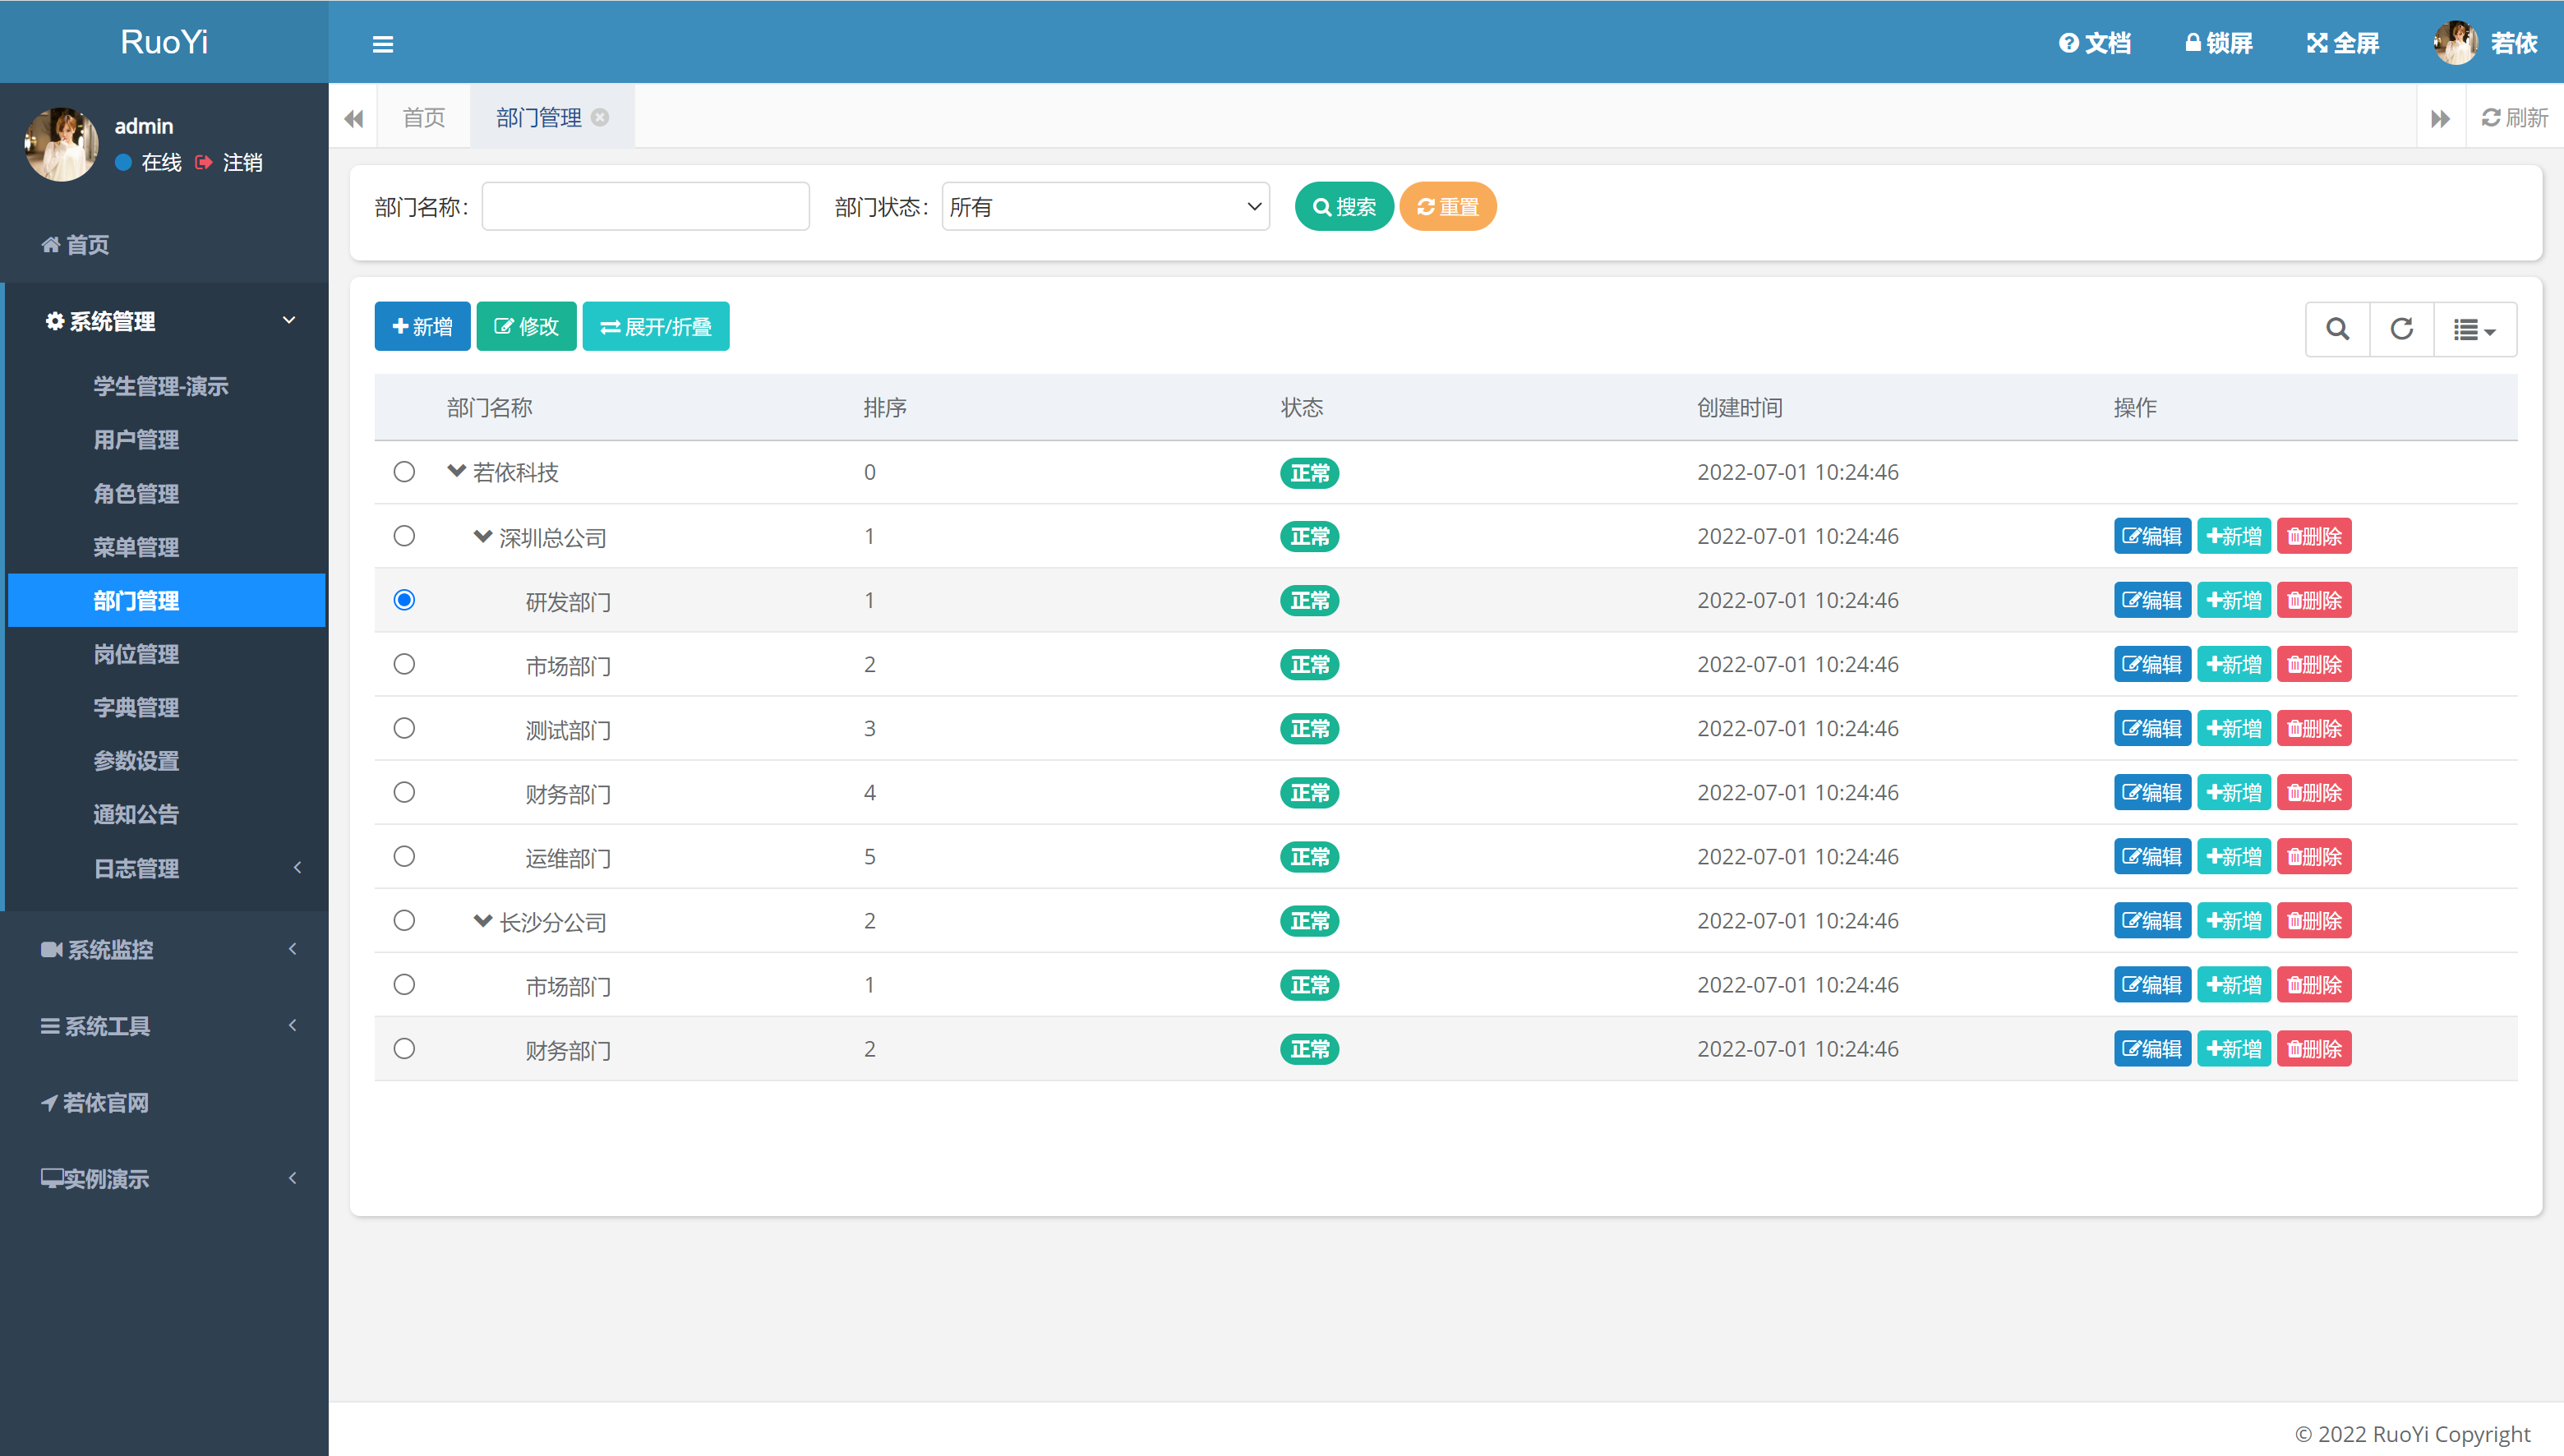Log out using 注销 link
Image resolution: width=2564 pixels, height=1456 pixels.
pyautogui.click(x=230, y=162)
